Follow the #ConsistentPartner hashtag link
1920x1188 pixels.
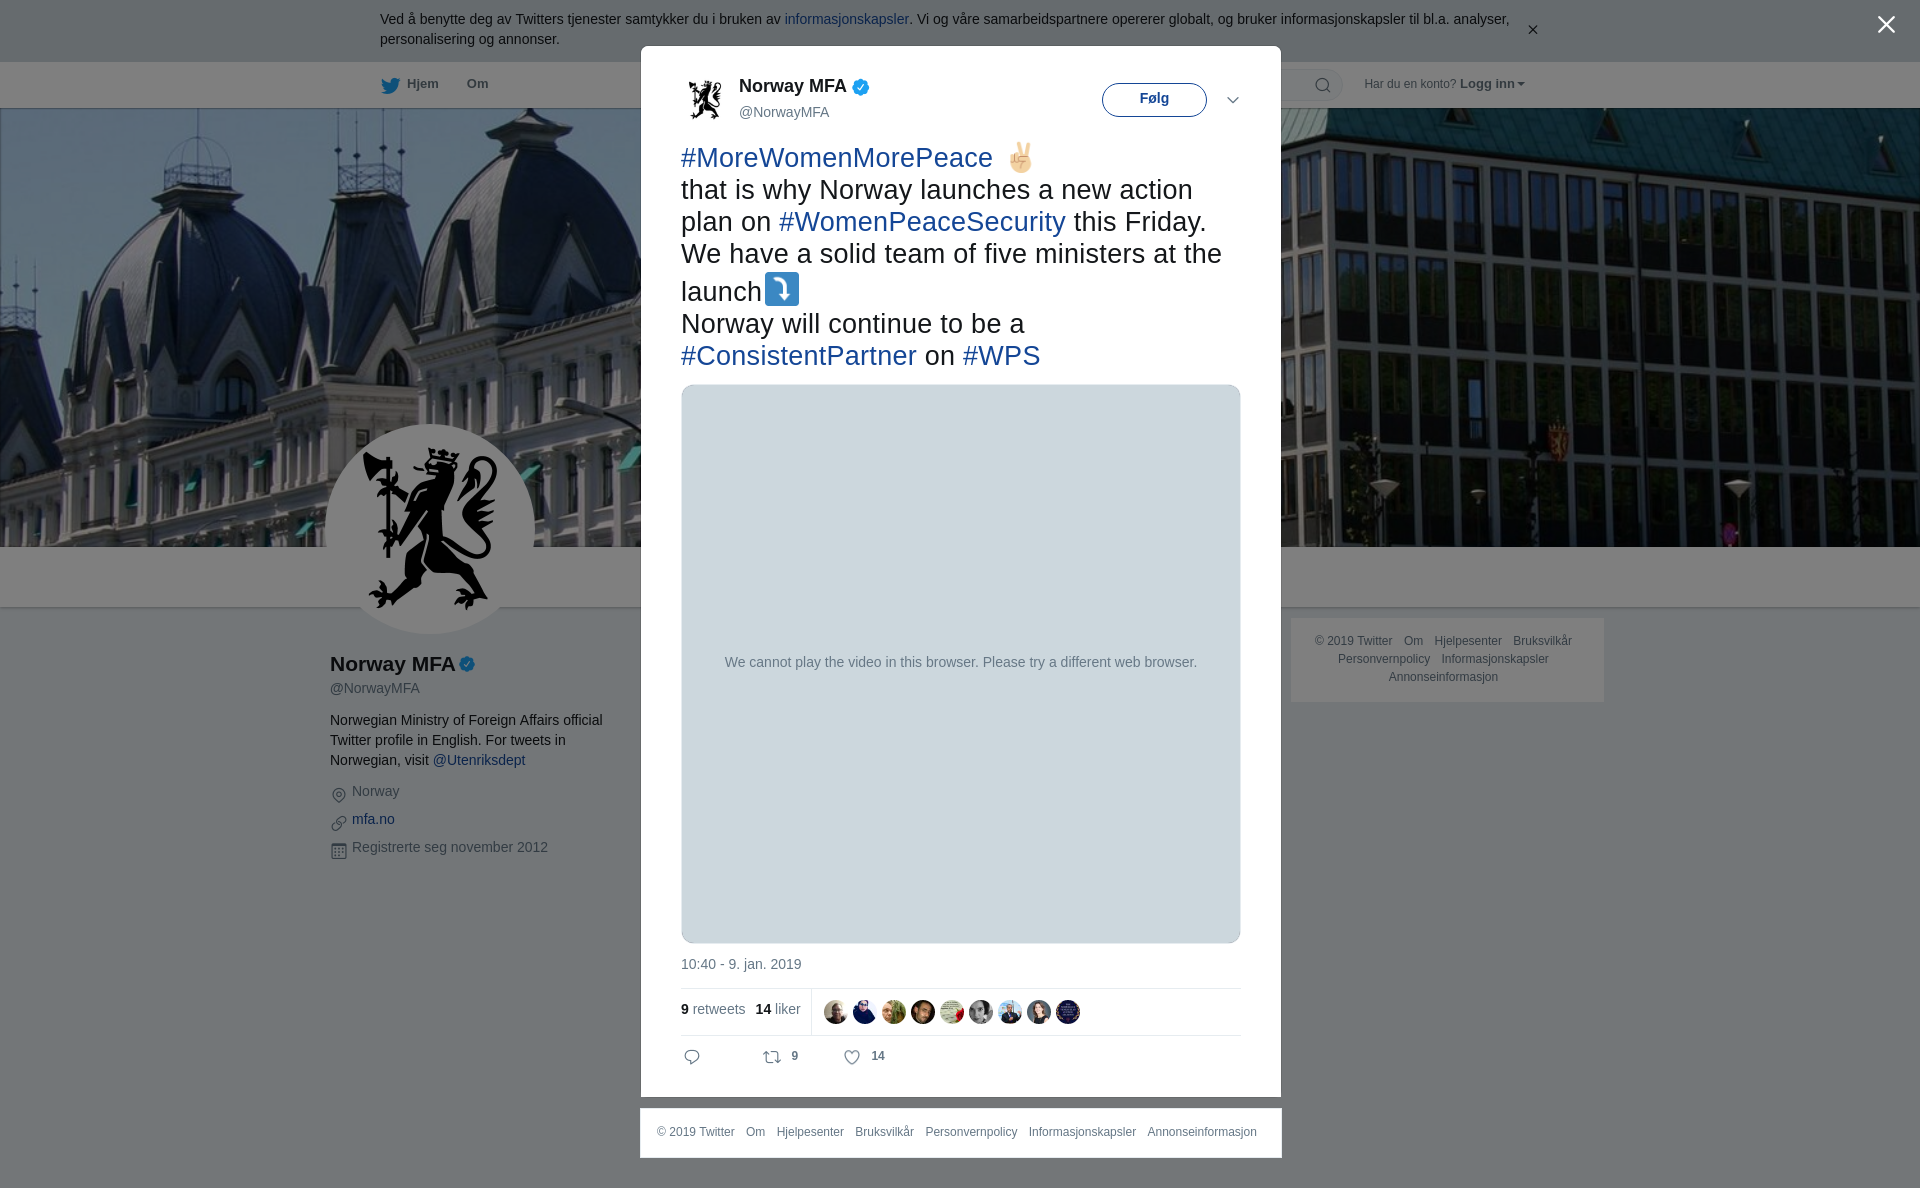pyautogui.click(x=799, y=356)
